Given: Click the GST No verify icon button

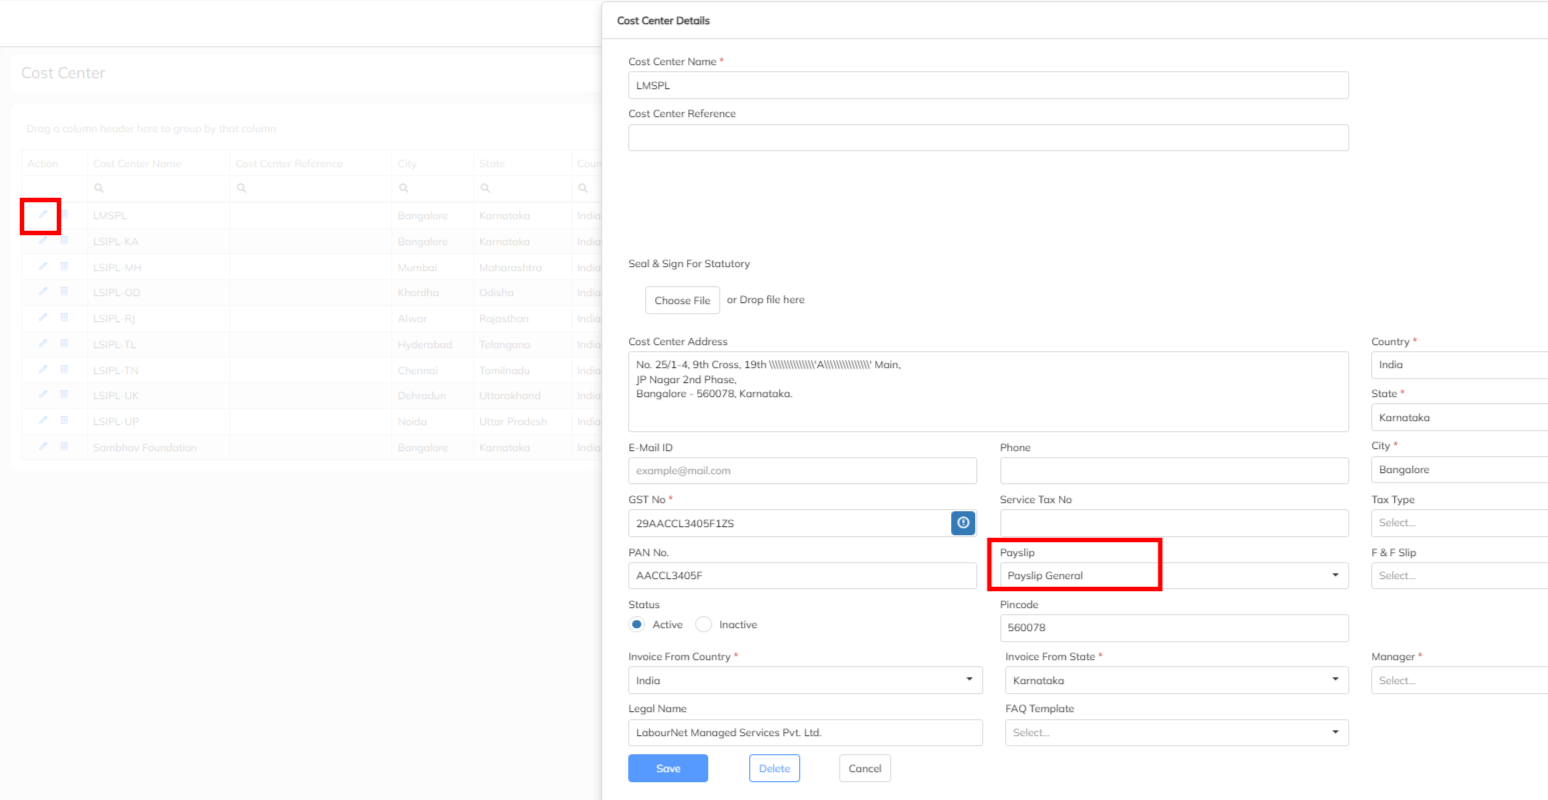Looking at the screenshot, I should pos(962,523).
